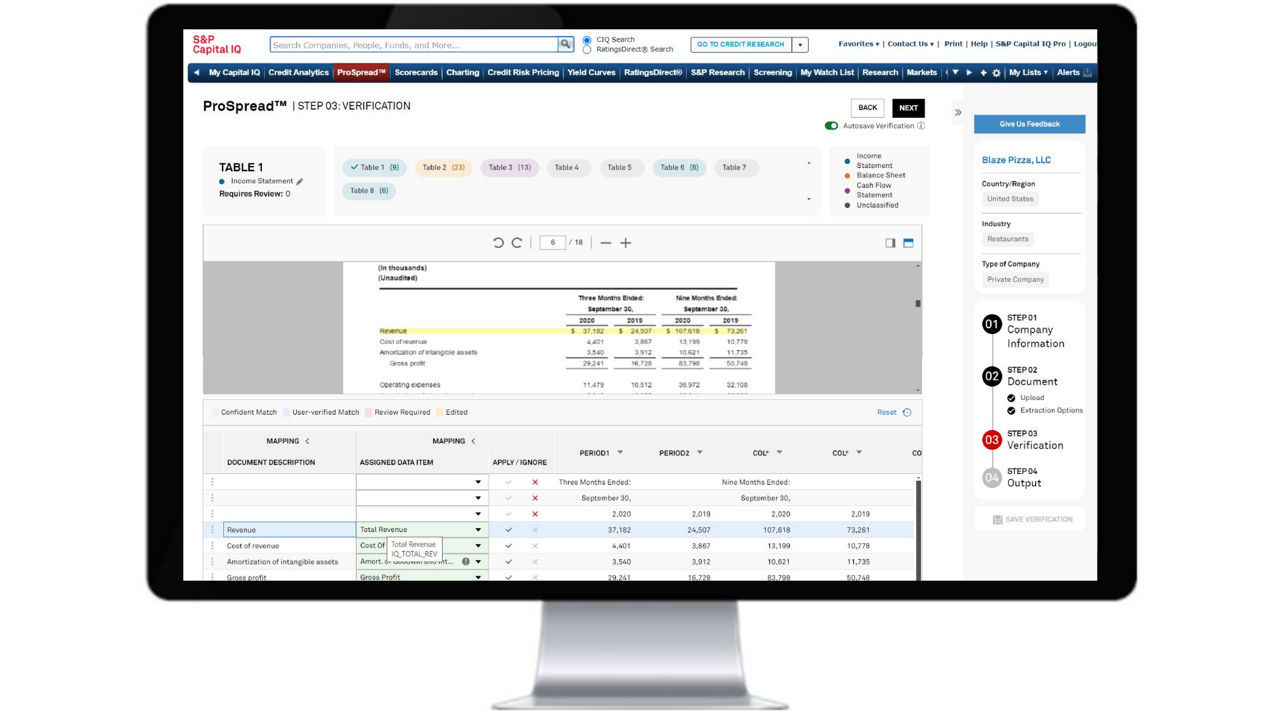Ignore the first mapping row with red X
1280x720 pixels.
tap(535, 482)
